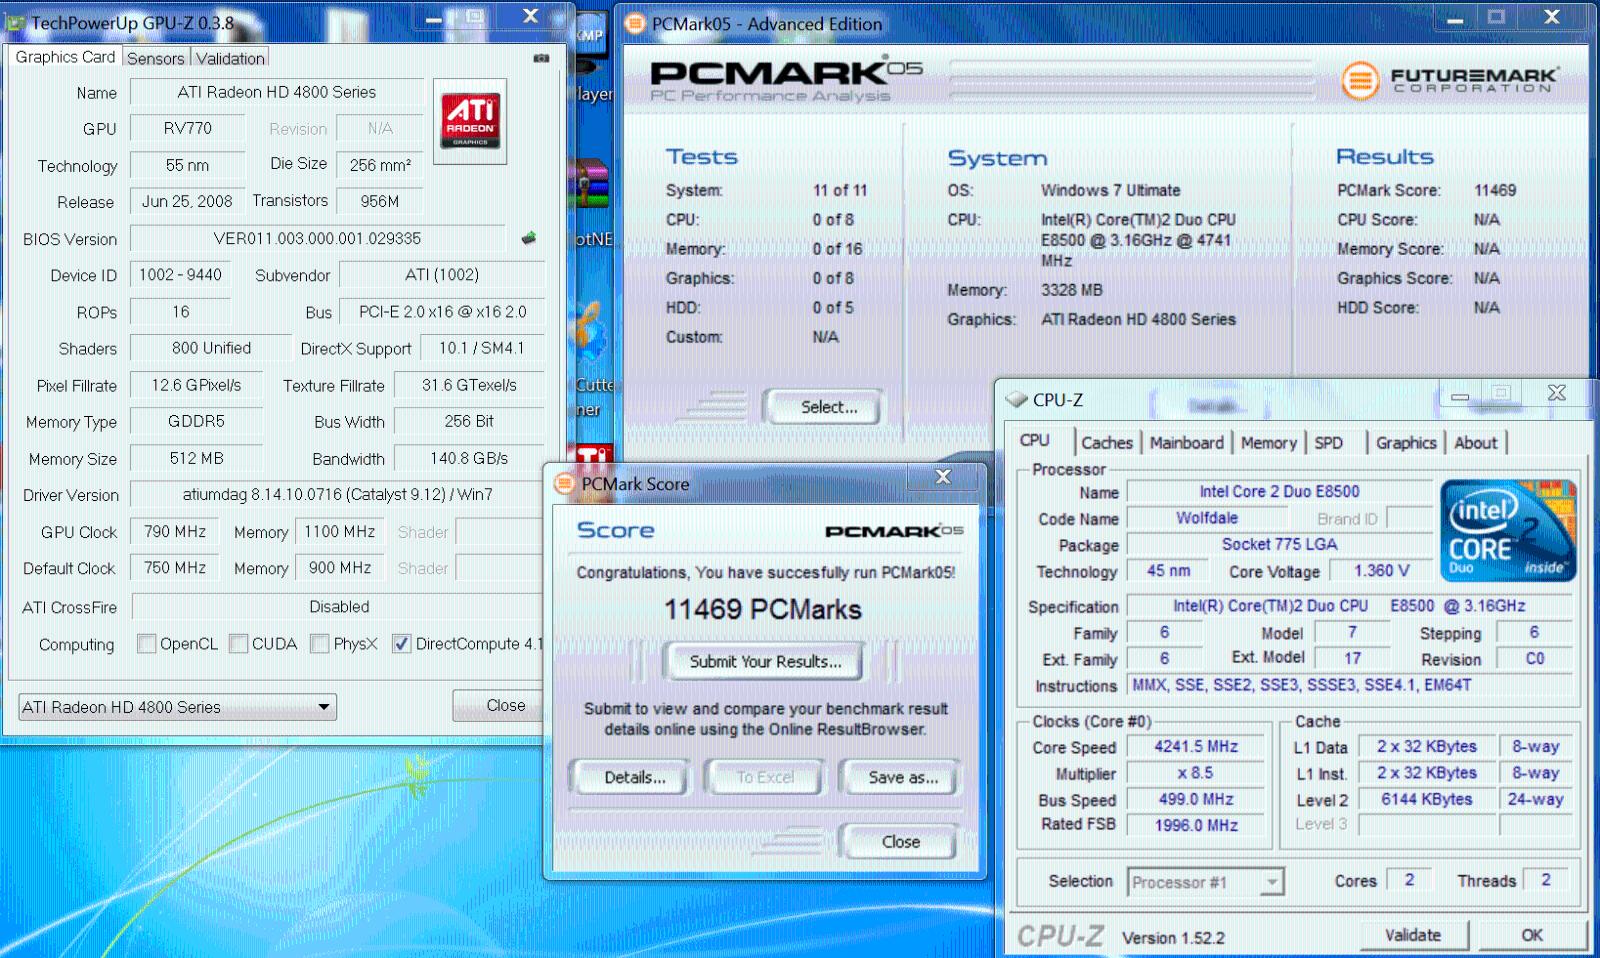The height and width of the screenshot is (958, 1600).
Task: Click the Windows 7 Ultimate OS text
Action: 1110,190
